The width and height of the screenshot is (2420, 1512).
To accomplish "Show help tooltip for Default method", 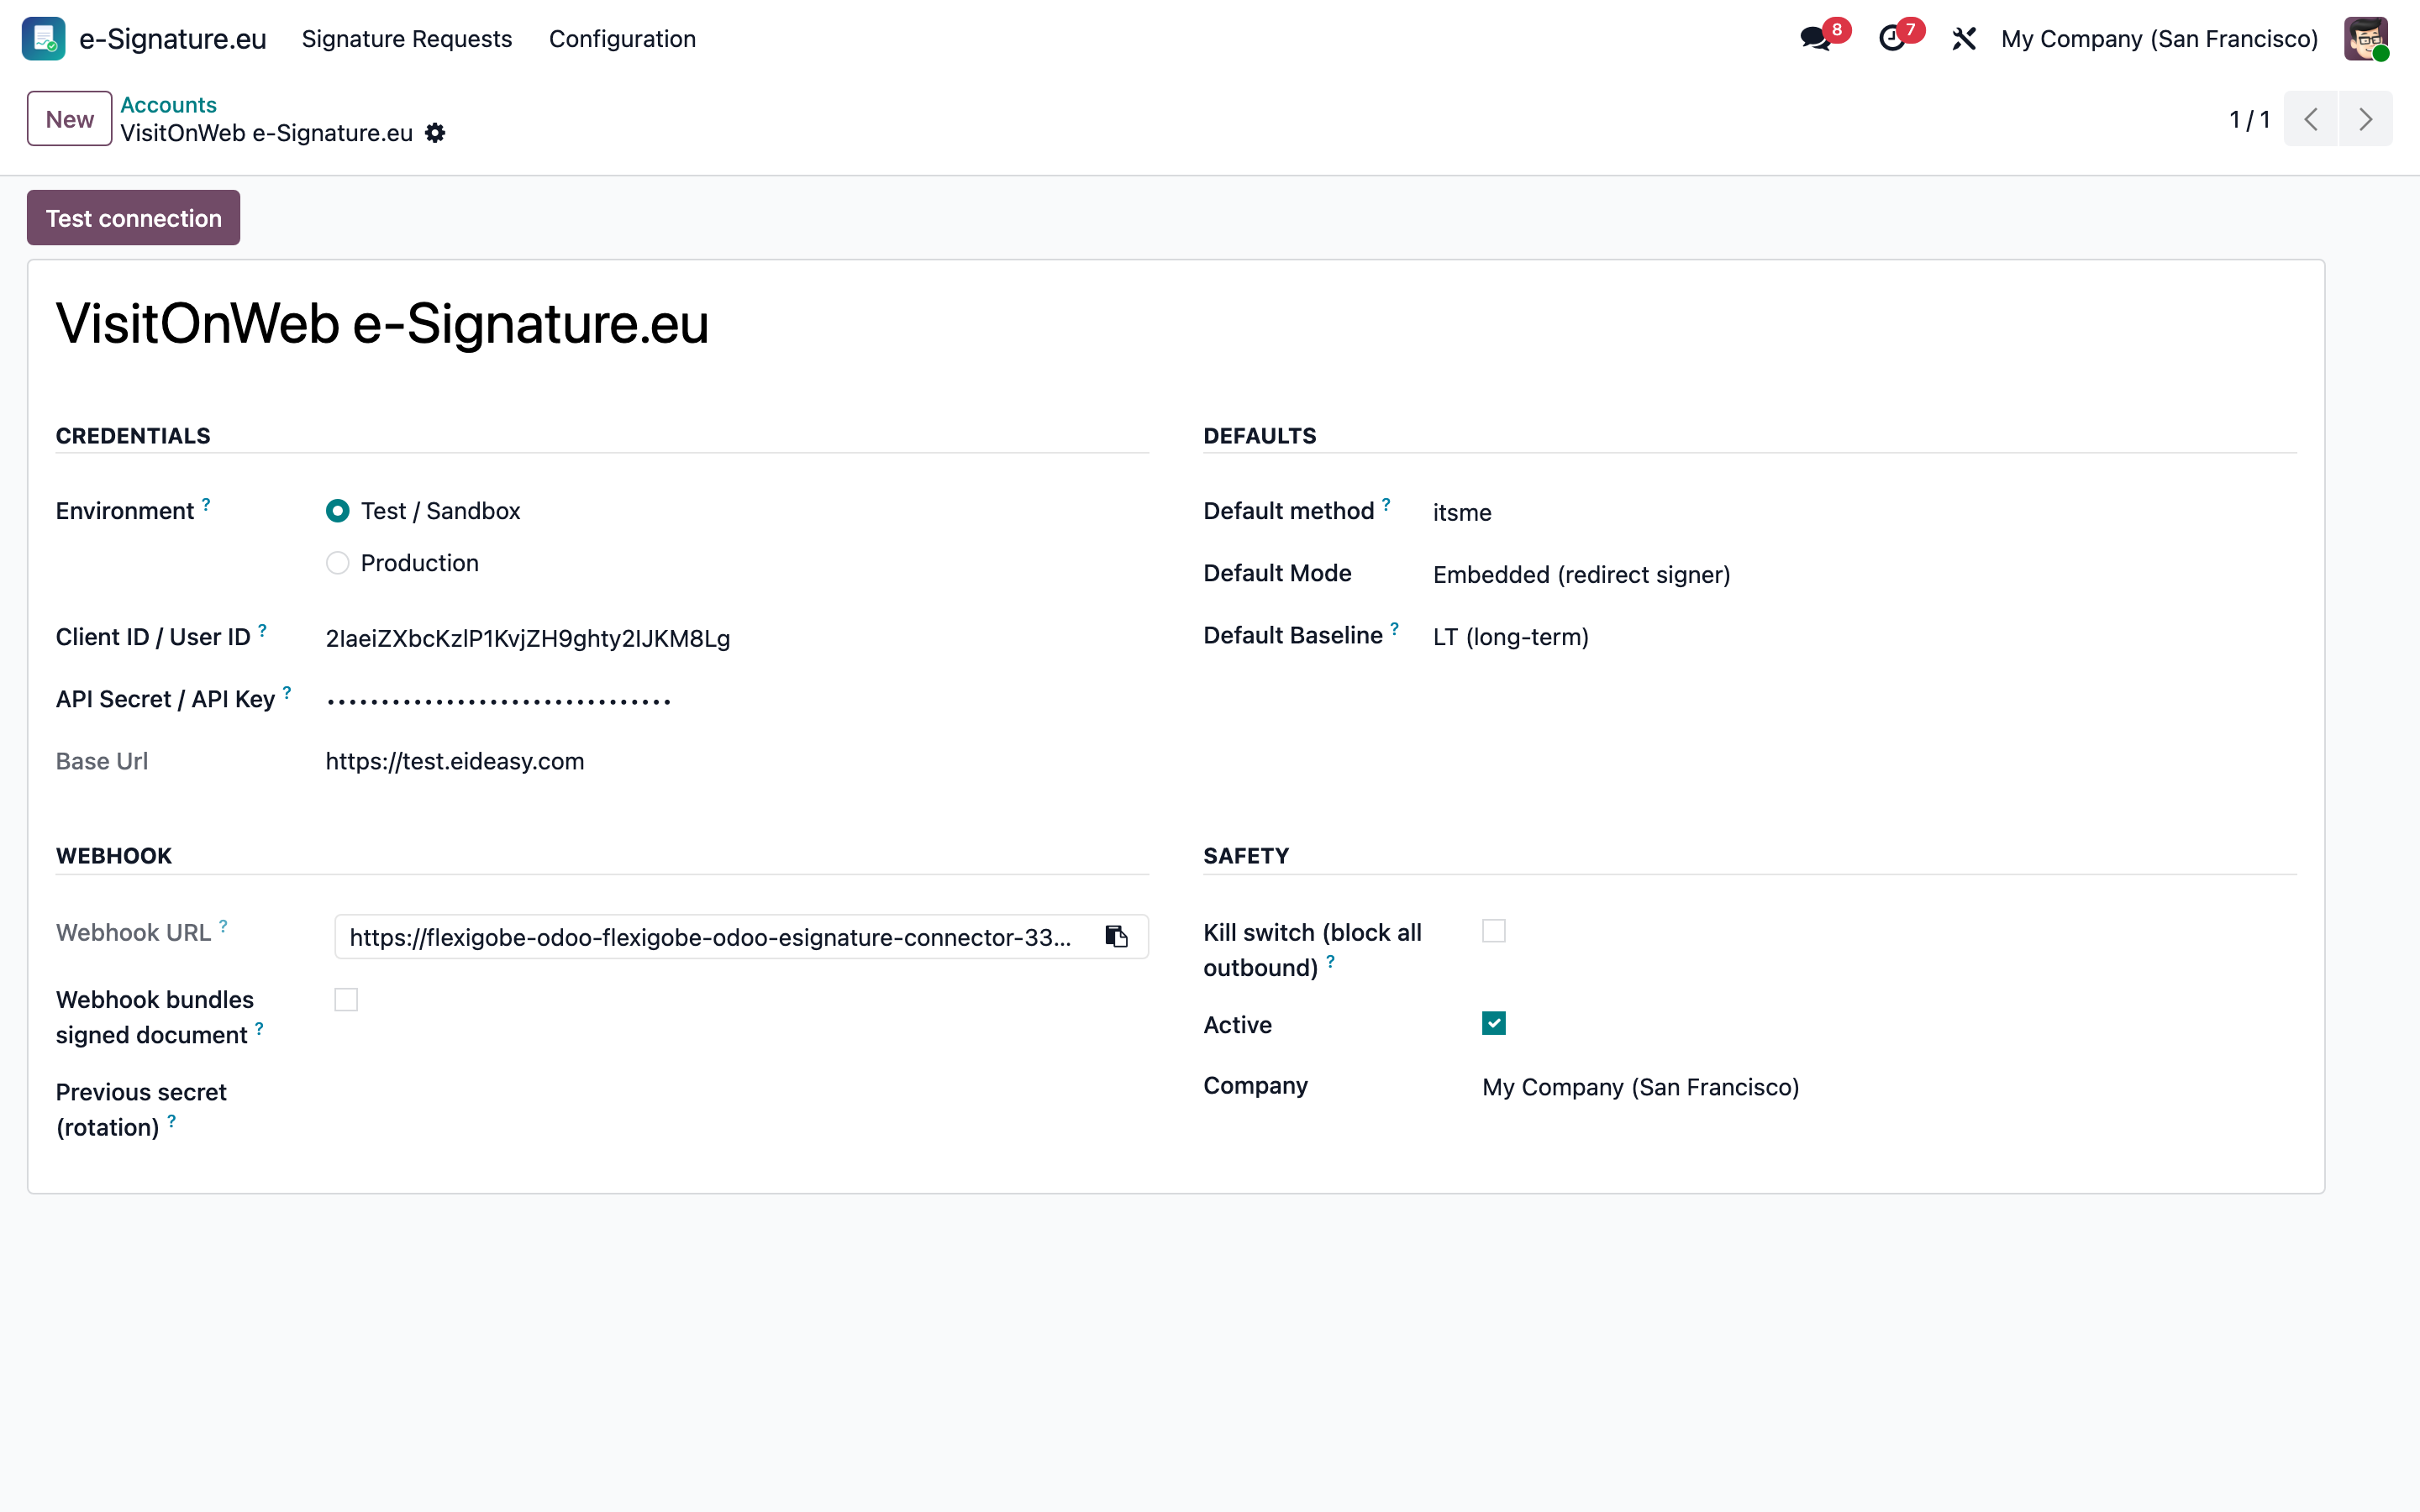I will [x=1386, y=504].
